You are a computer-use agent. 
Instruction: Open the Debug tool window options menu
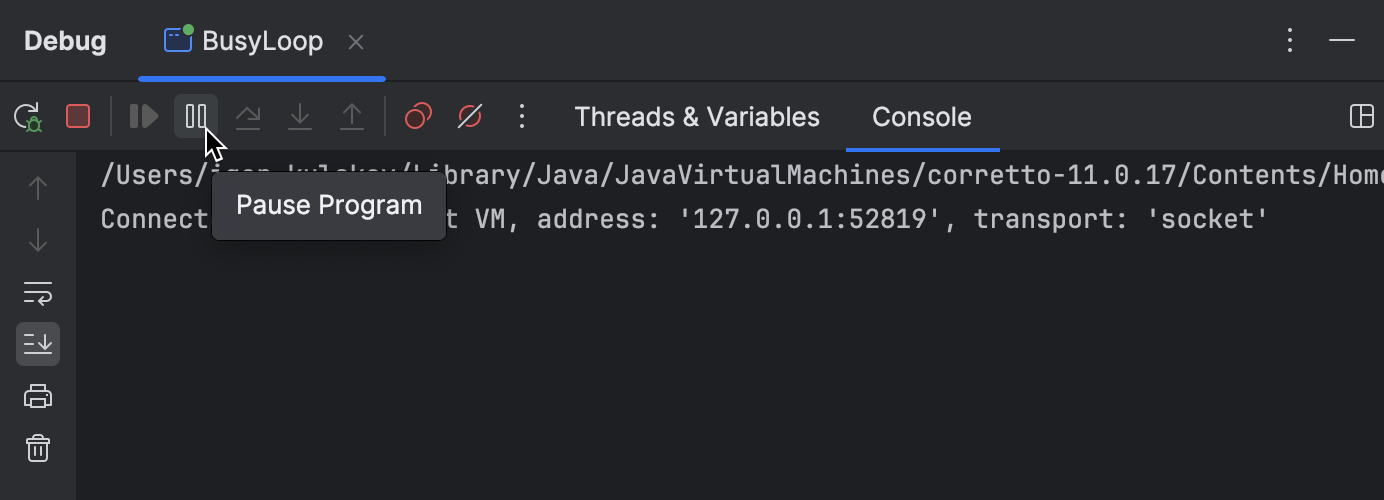1290,40
